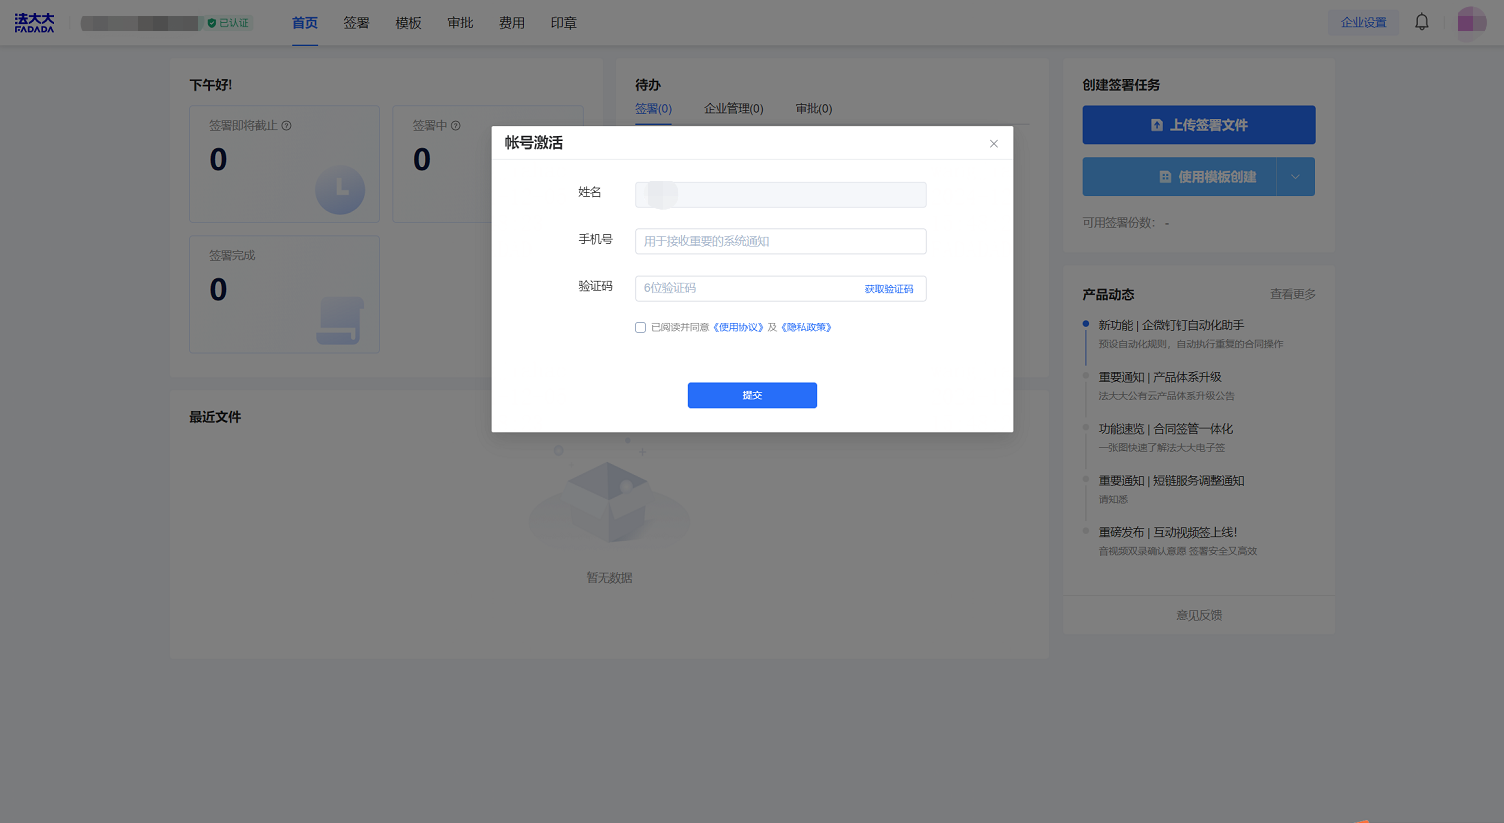This screenshot has height=823, width=1504.
Task: Click the FADADA logo in the header
Action: 34,23
